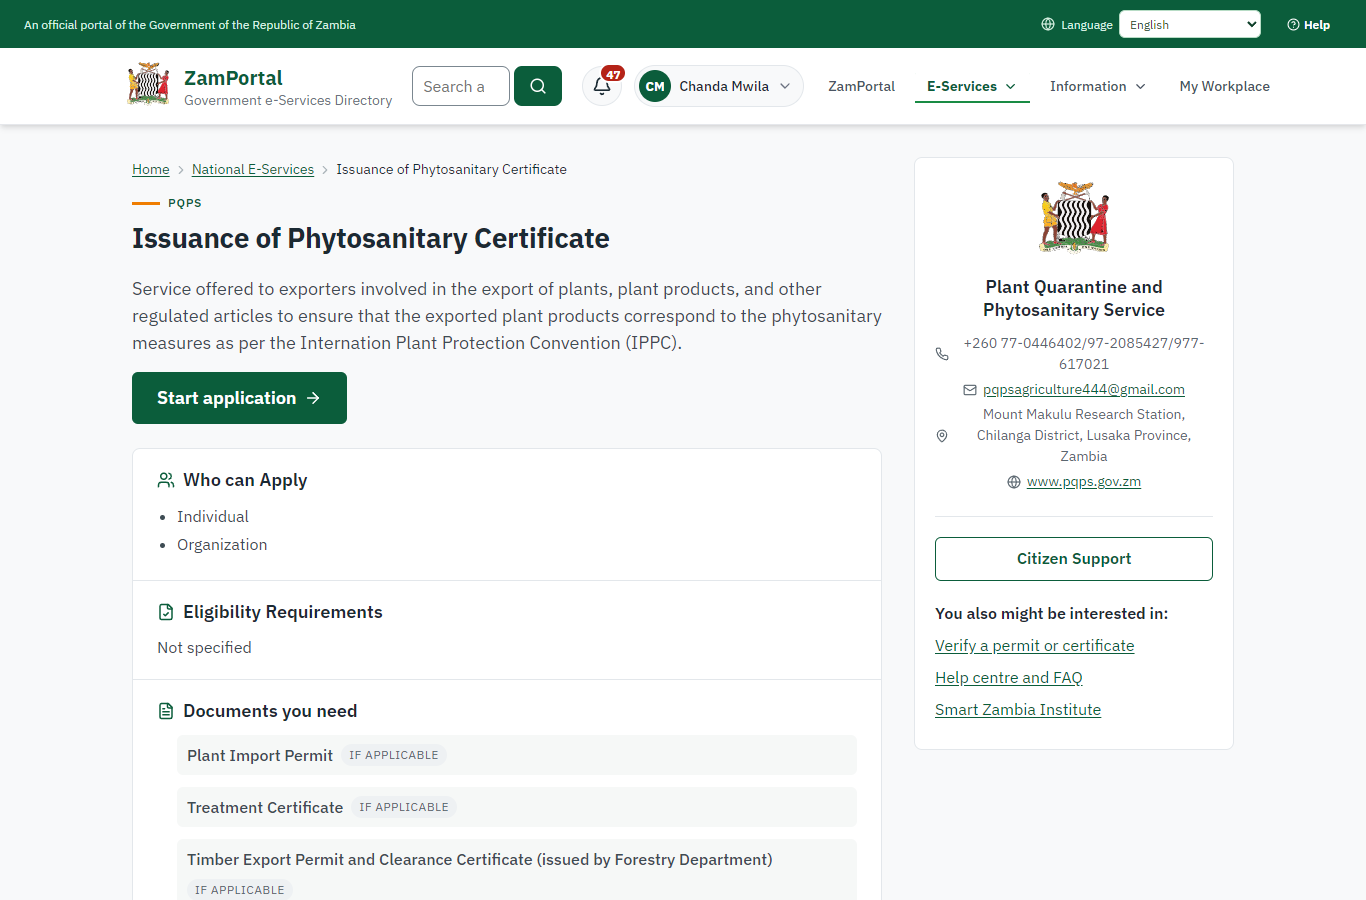
Task: Click the Citizen Support button
Action: [1074, 559]
